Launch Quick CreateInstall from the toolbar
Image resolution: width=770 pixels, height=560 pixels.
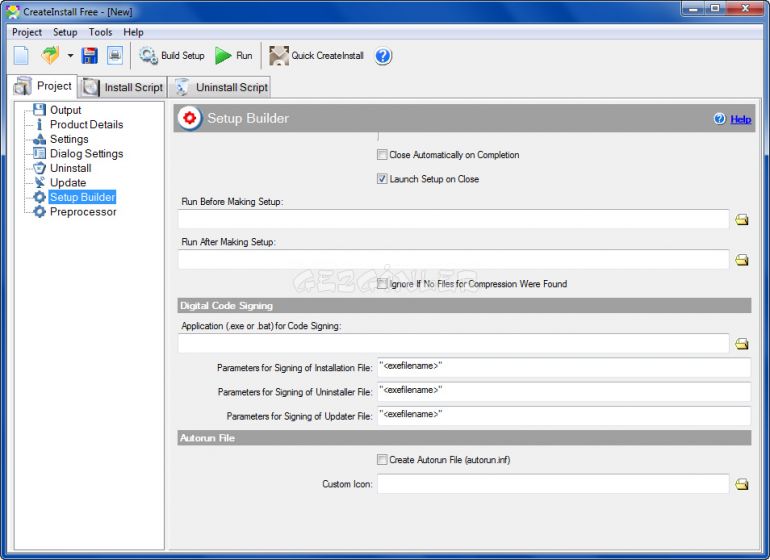click(x=317, y=56)
